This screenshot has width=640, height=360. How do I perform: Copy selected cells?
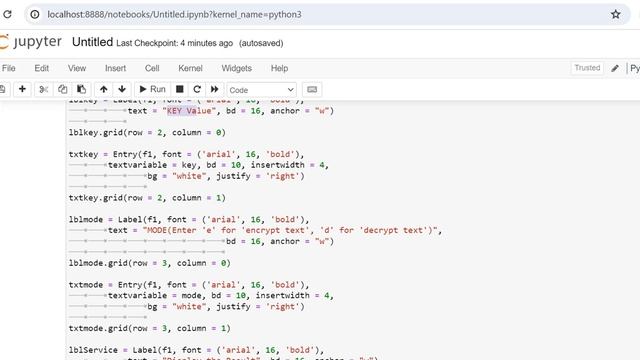click(x=62, y=89)
